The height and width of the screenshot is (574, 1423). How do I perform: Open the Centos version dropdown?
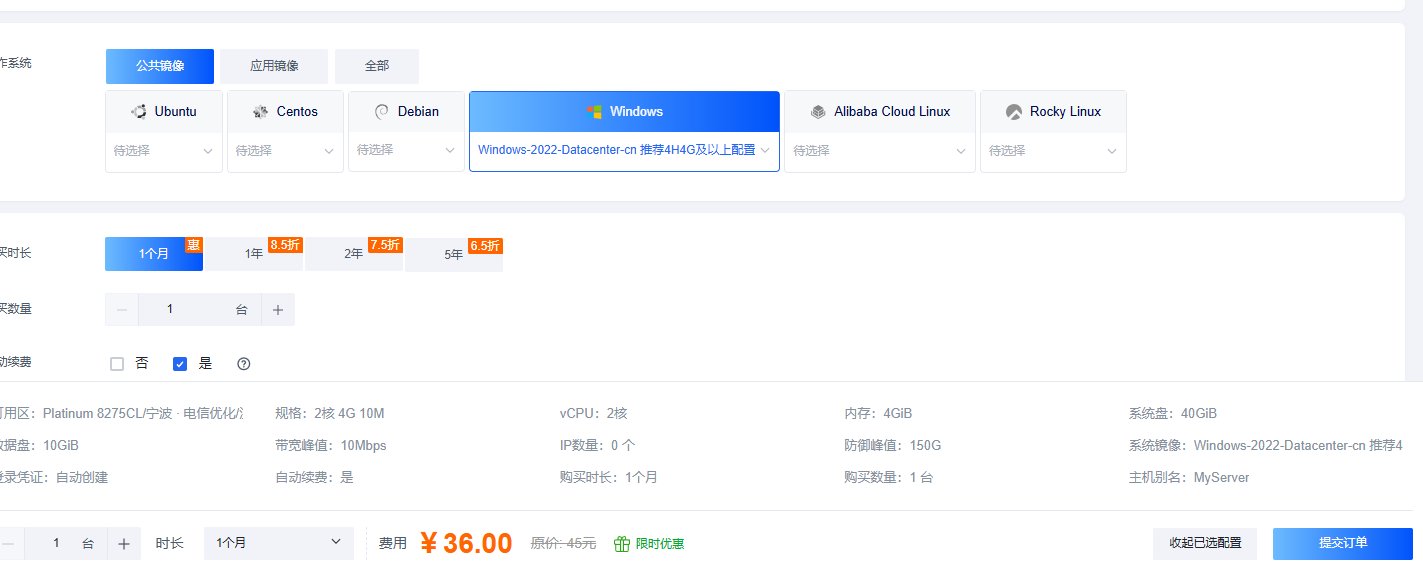point(285,151)
